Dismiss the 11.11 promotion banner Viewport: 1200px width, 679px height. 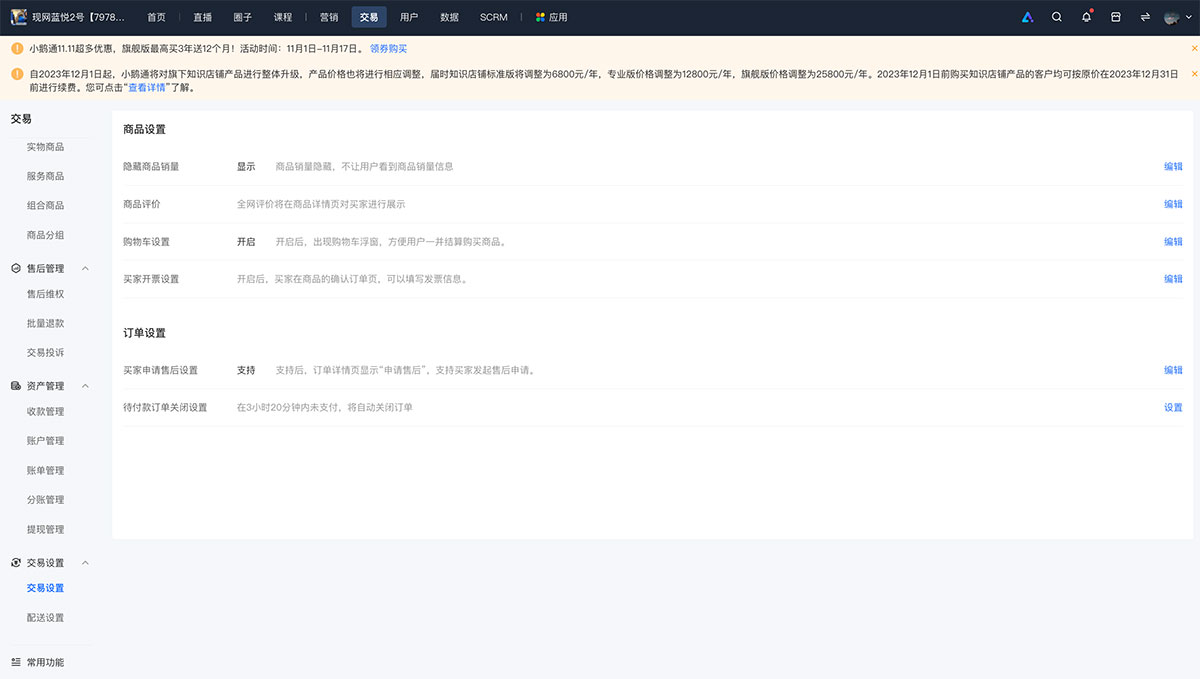1193,48
